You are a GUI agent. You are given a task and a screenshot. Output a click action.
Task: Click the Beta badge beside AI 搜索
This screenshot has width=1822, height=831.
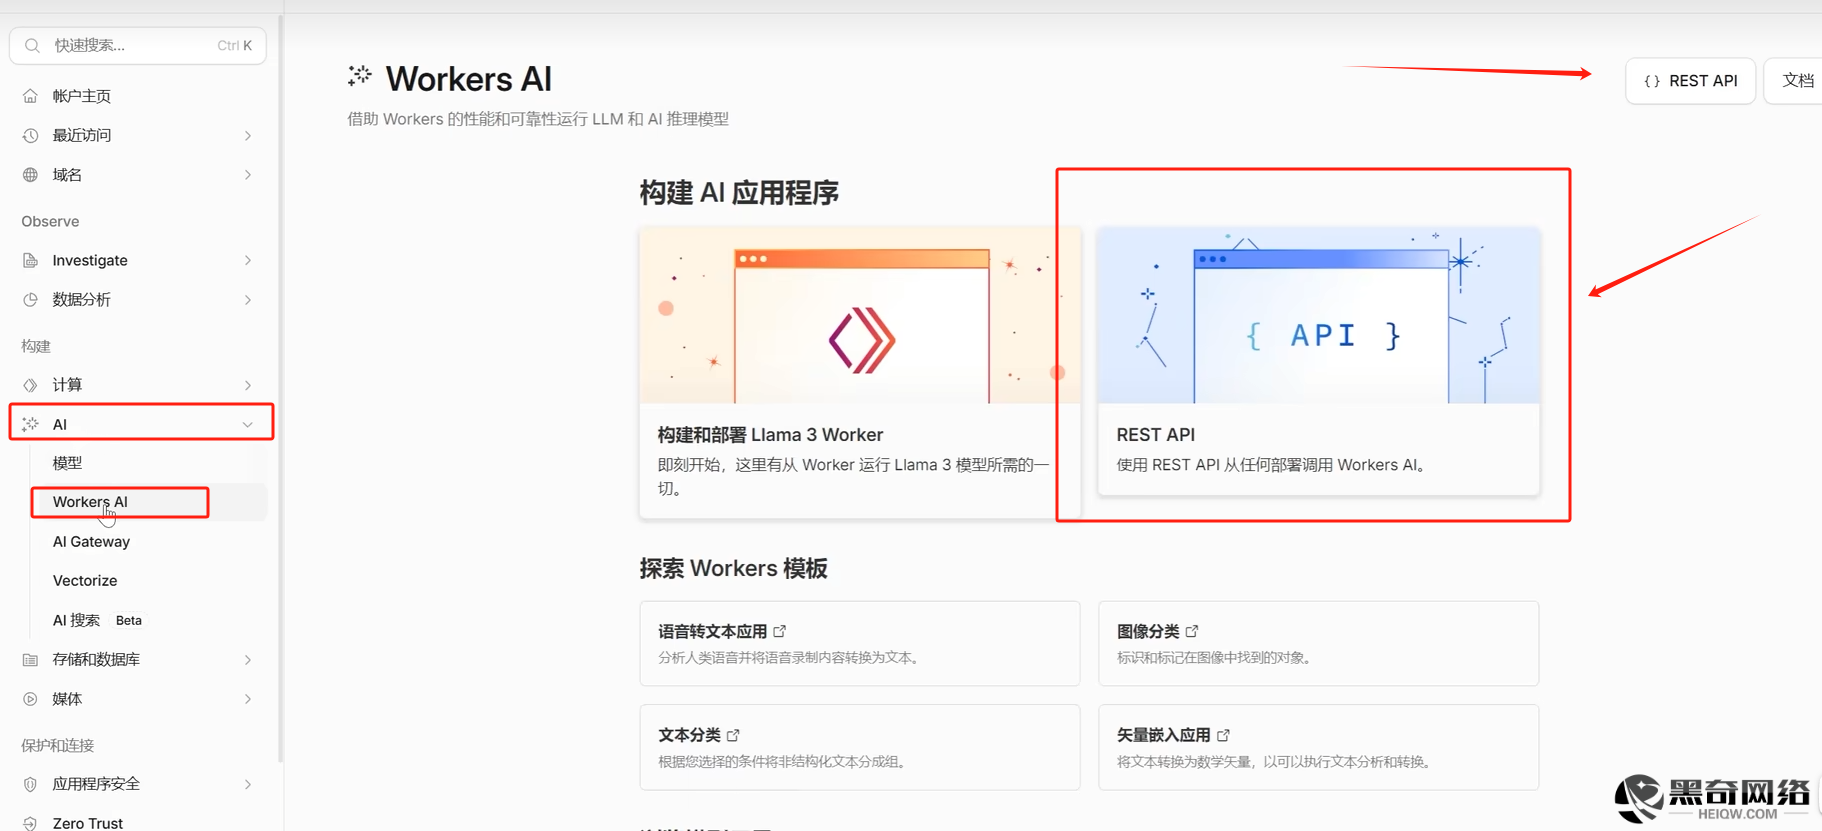point(129,620)
